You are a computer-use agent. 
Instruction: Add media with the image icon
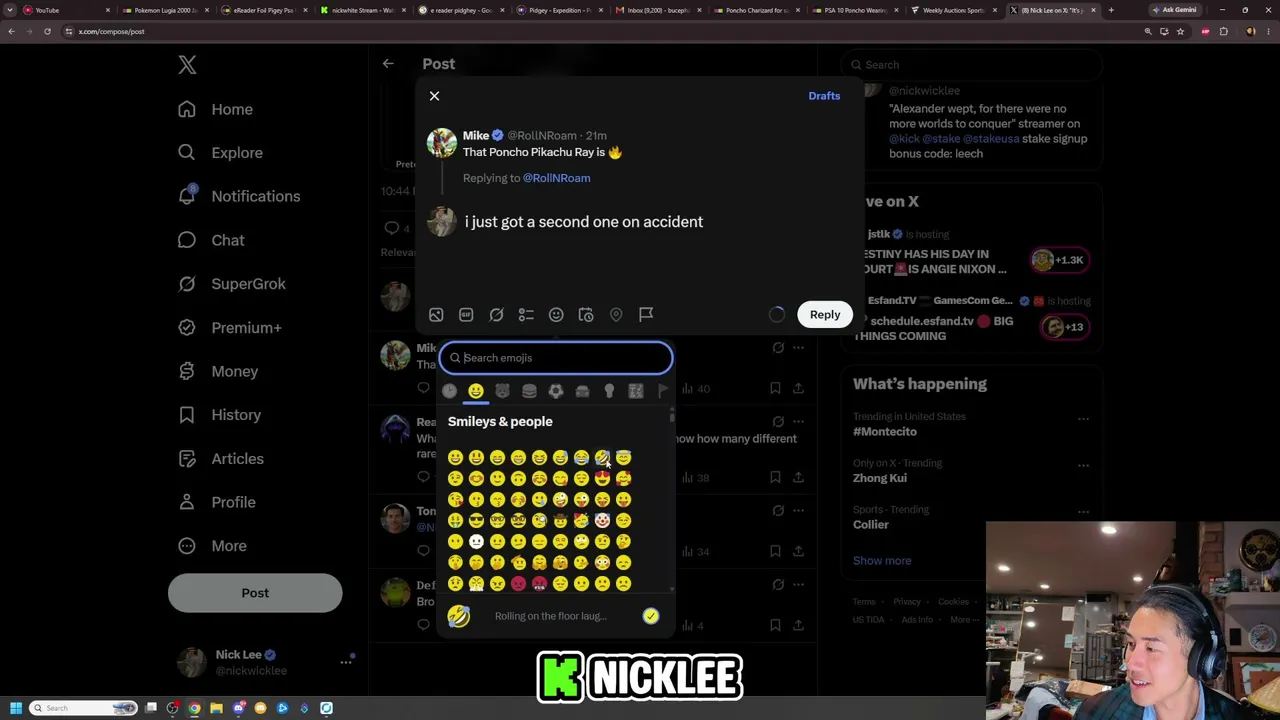coord(436,315)
